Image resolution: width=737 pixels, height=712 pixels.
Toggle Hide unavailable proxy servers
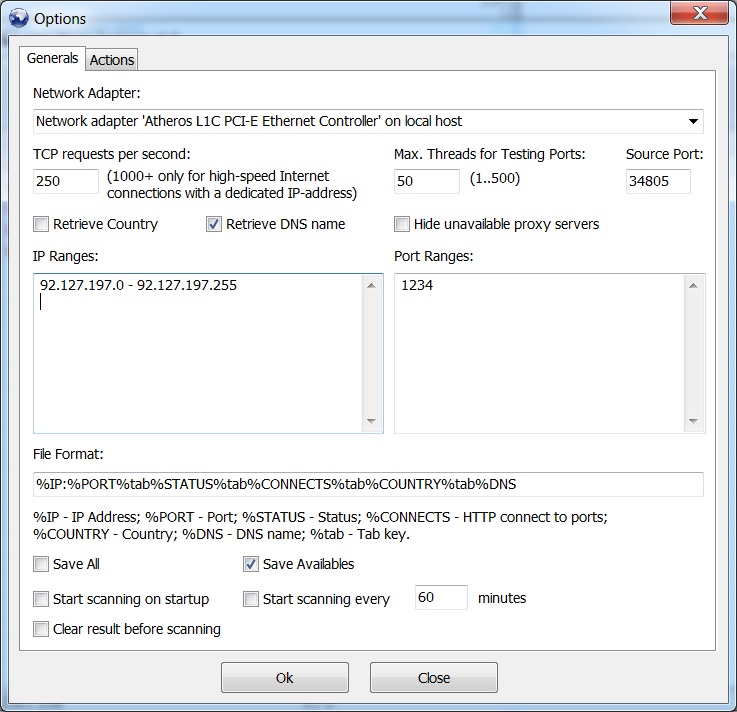pyautogui.click(x=401, y=224)
